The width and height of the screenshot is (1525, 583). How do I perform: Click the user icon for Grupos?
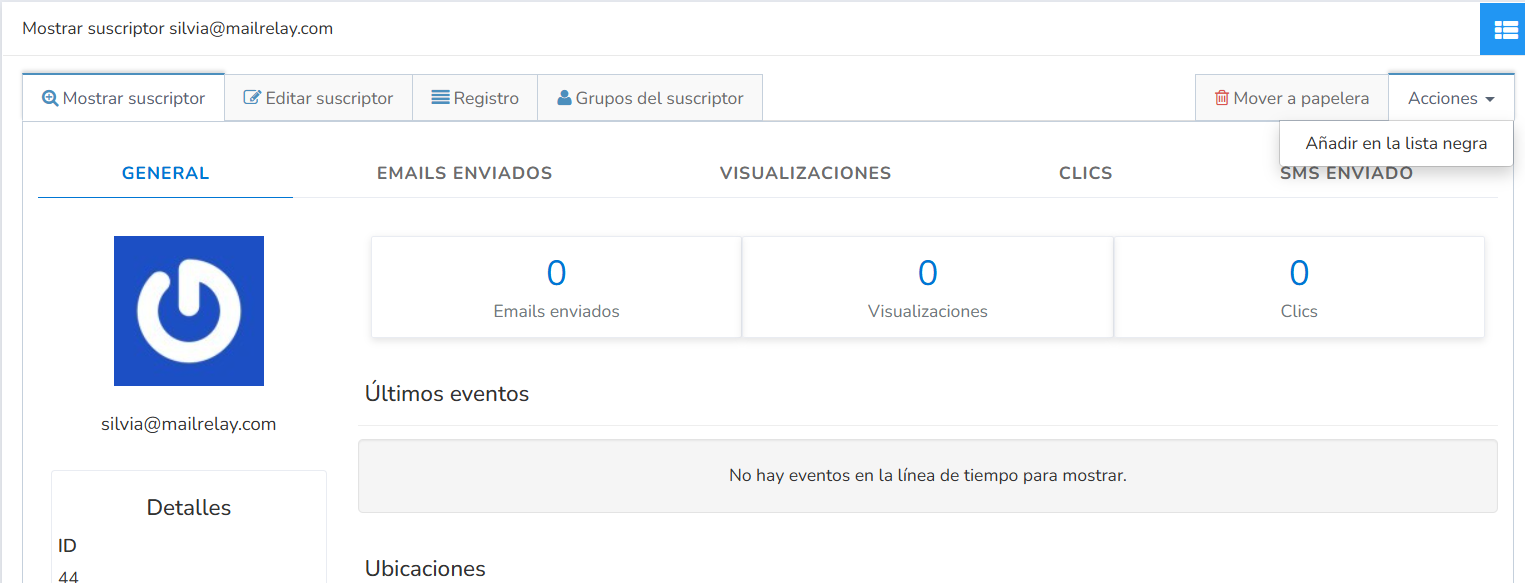[564, 98]
